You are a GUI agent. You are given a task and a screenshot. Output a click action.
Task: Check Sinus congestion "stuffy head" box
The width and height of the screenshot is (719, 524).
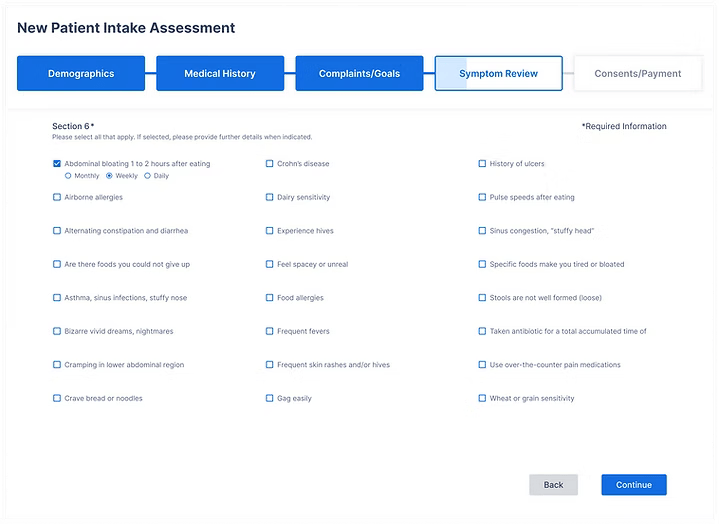[x=482, y=231]
